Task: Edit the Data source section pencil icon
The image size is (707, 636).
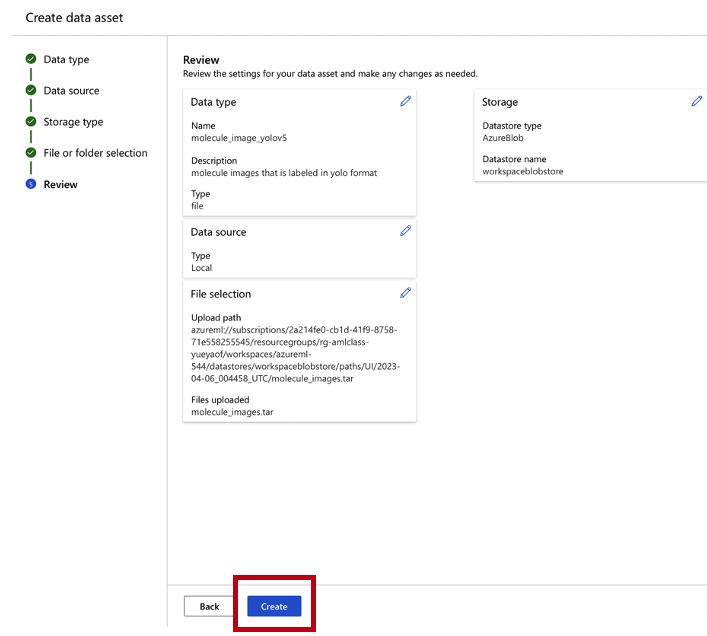Action: pos(405,231)
